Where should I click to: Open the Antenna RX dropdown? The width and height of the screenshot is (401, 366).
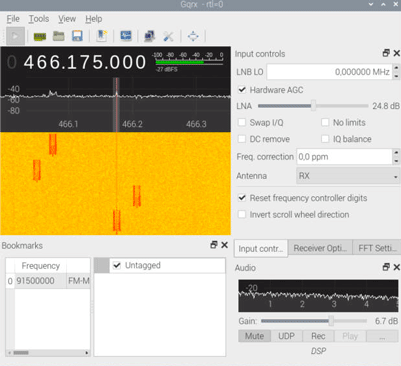(x=348, y=176)
